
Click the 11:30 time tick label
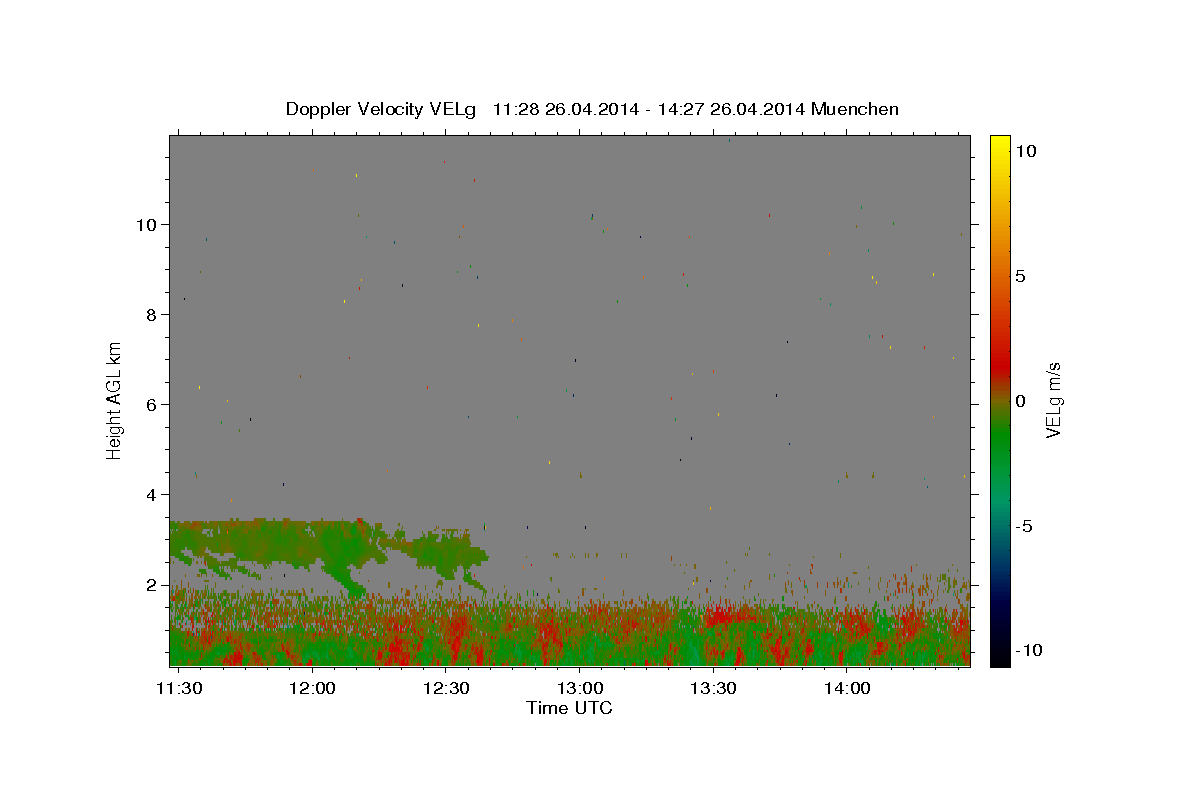[179, 688]
